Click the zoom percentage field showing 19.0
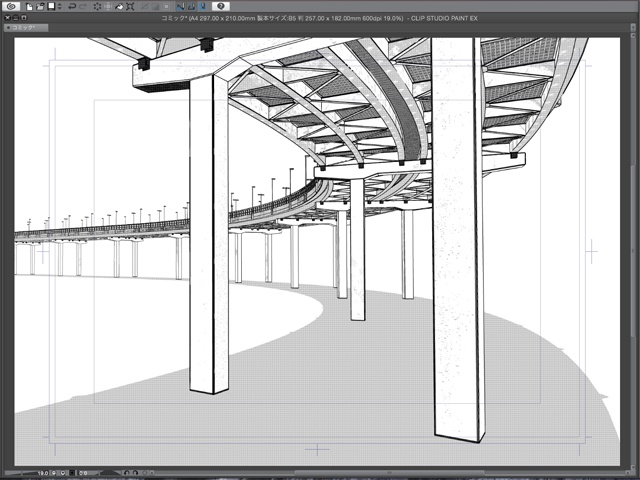Image resolution: width=640 pixels, height=480 pixels. coord(45,473)
